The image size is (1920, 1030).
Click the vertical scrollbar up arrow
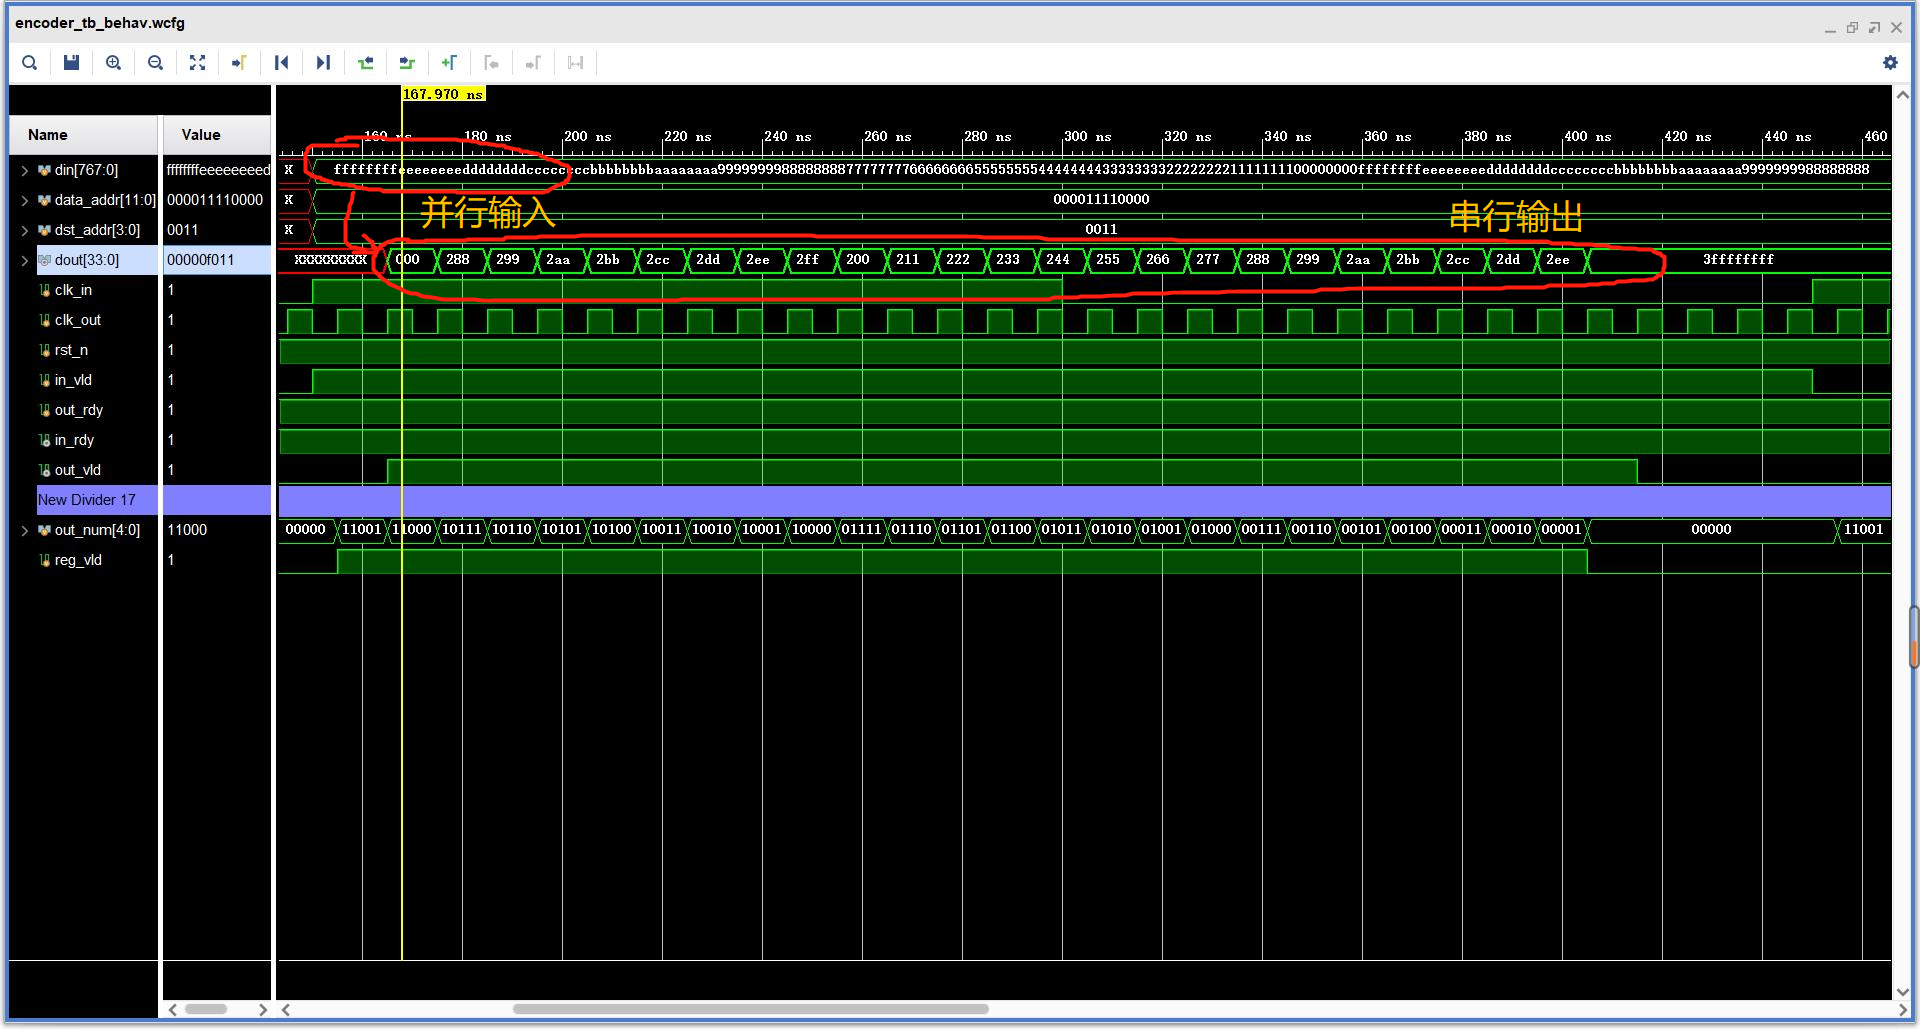(1903, 95)
